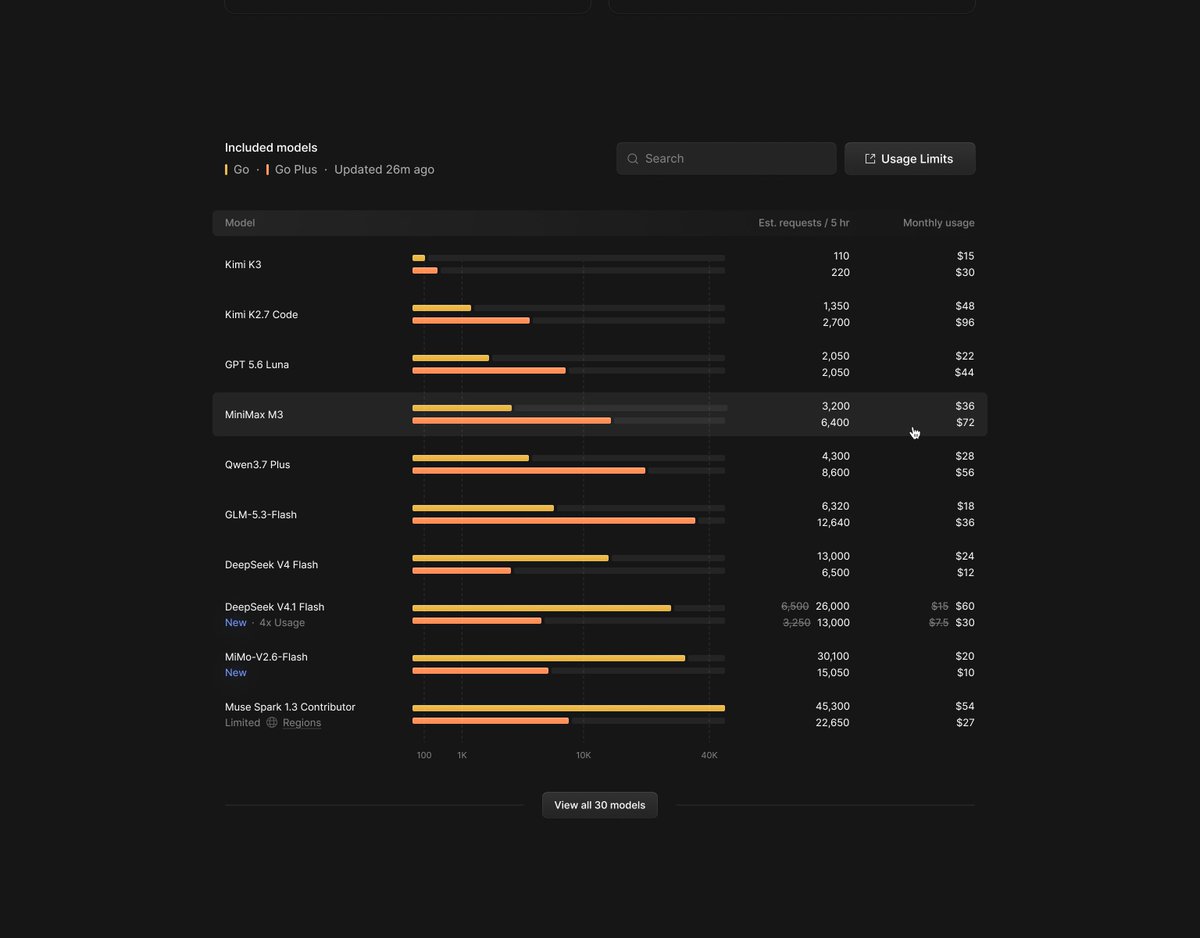
Task: Click the $15 monthly usage for Kimi K3
Action: click(965, 257)
